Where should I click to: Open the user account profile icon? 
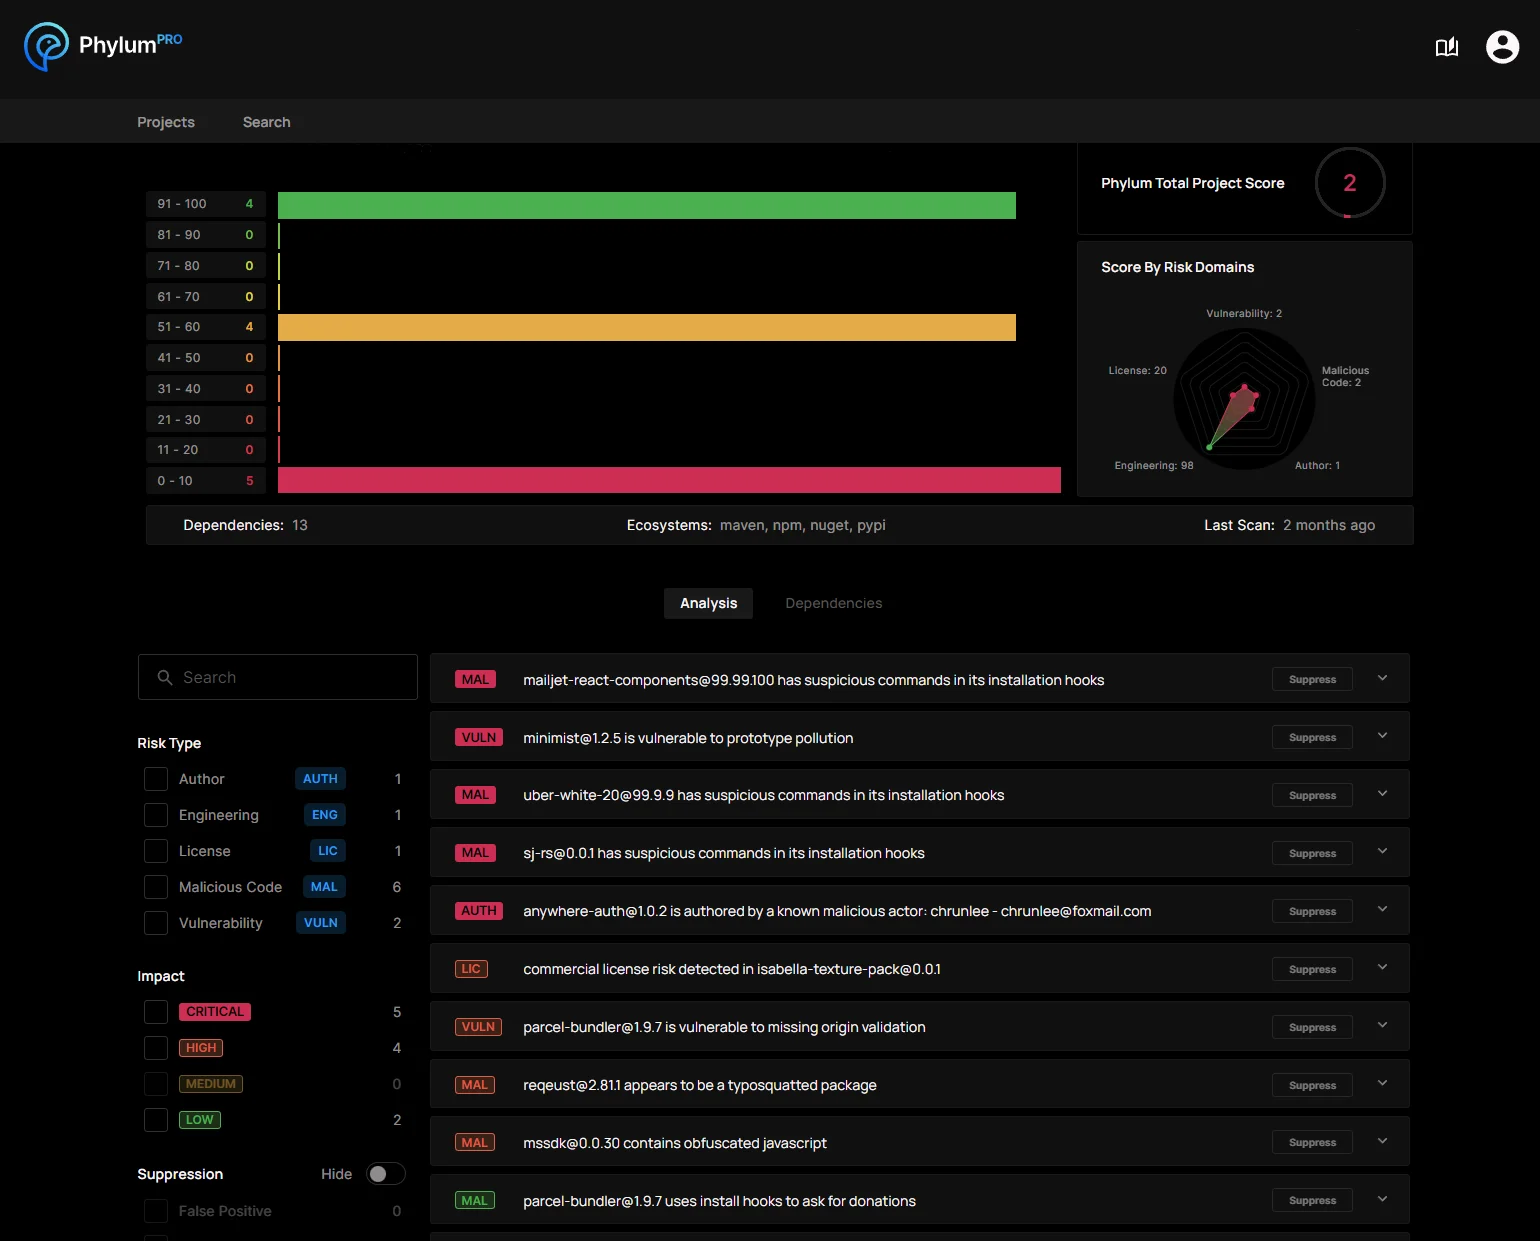pyautogui.click(x=1502, y=47)
